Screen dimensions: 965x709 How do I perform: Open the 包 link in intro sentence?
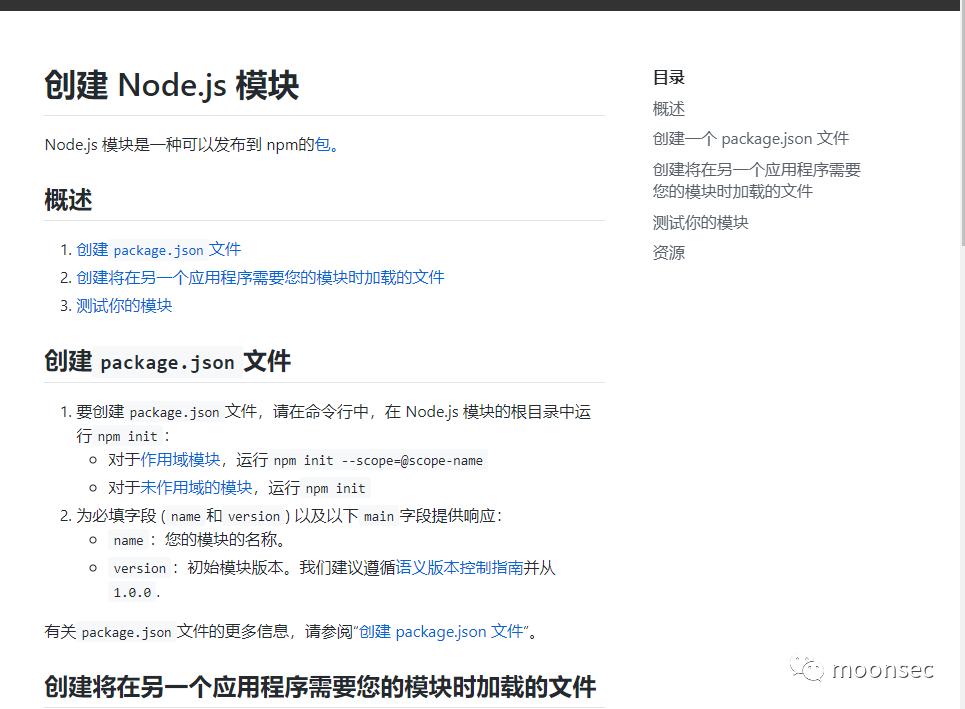(x=322, y=145)
